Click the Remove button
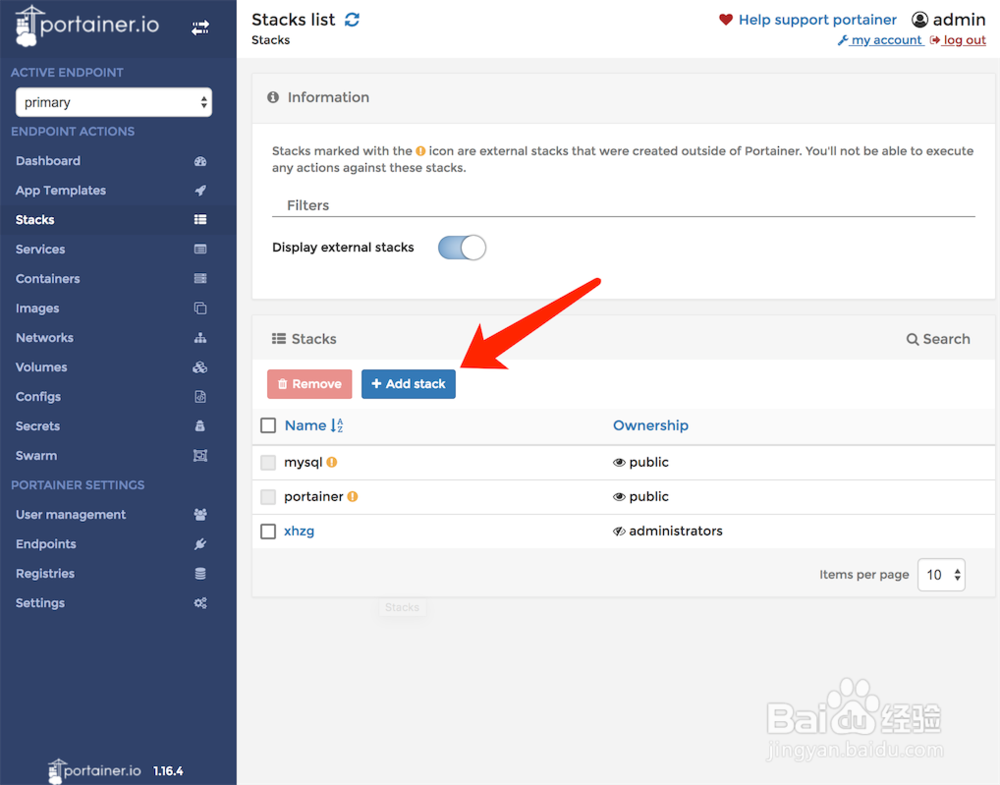 tap(309, 384)
